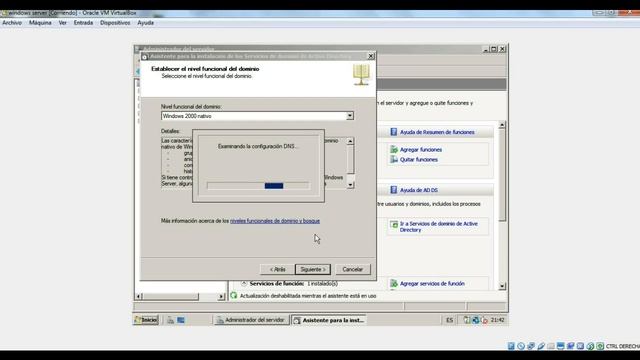Click the Inicio start button

(146, 320)
